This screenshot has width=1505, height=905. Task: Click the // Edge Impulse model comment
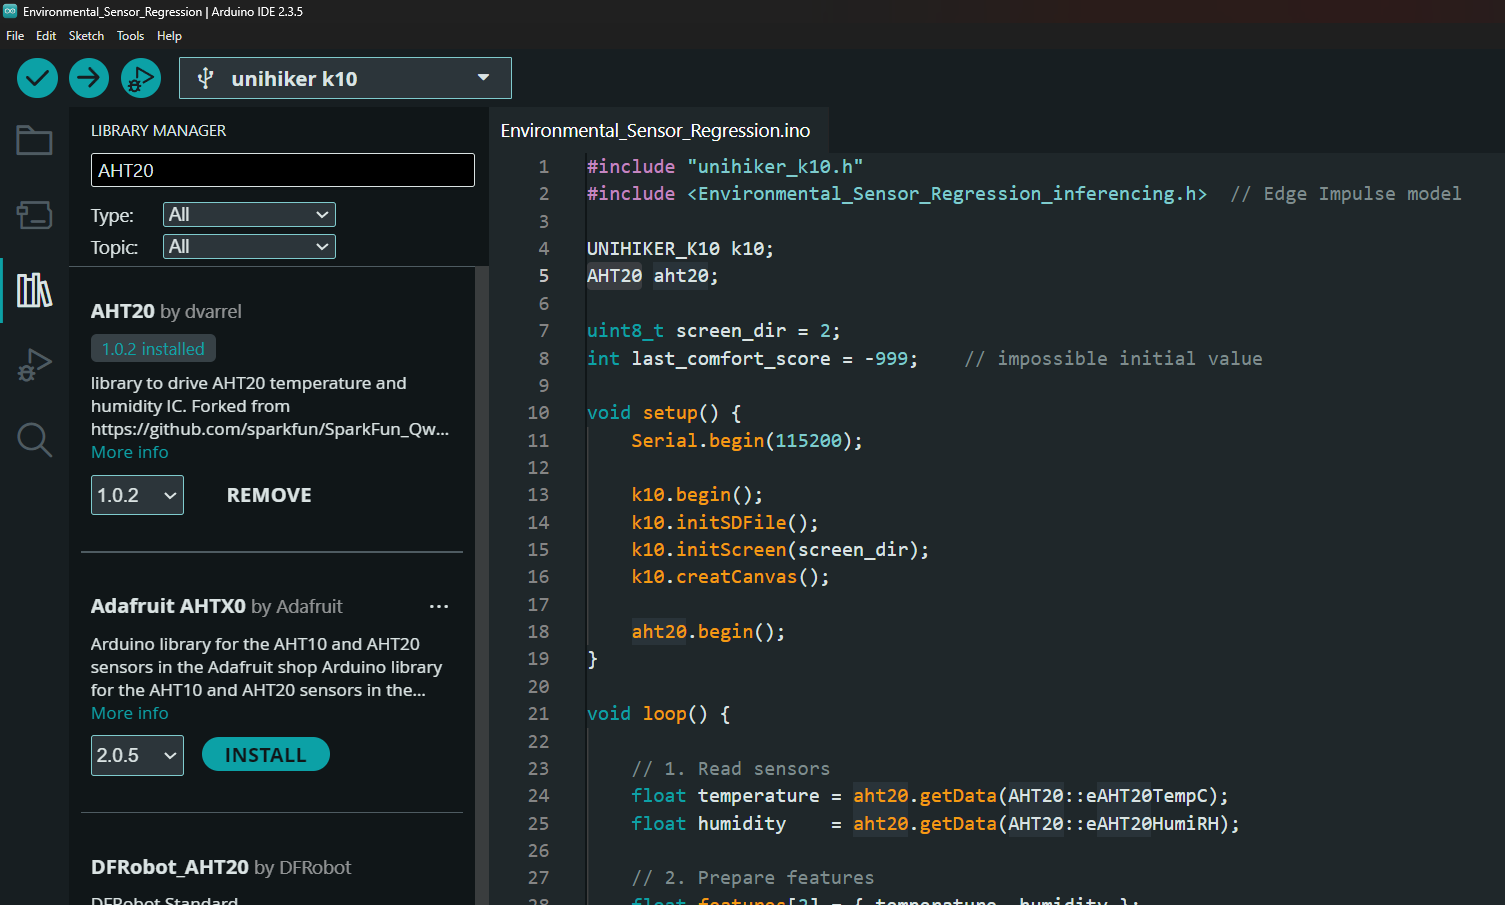coord(1346,194)
